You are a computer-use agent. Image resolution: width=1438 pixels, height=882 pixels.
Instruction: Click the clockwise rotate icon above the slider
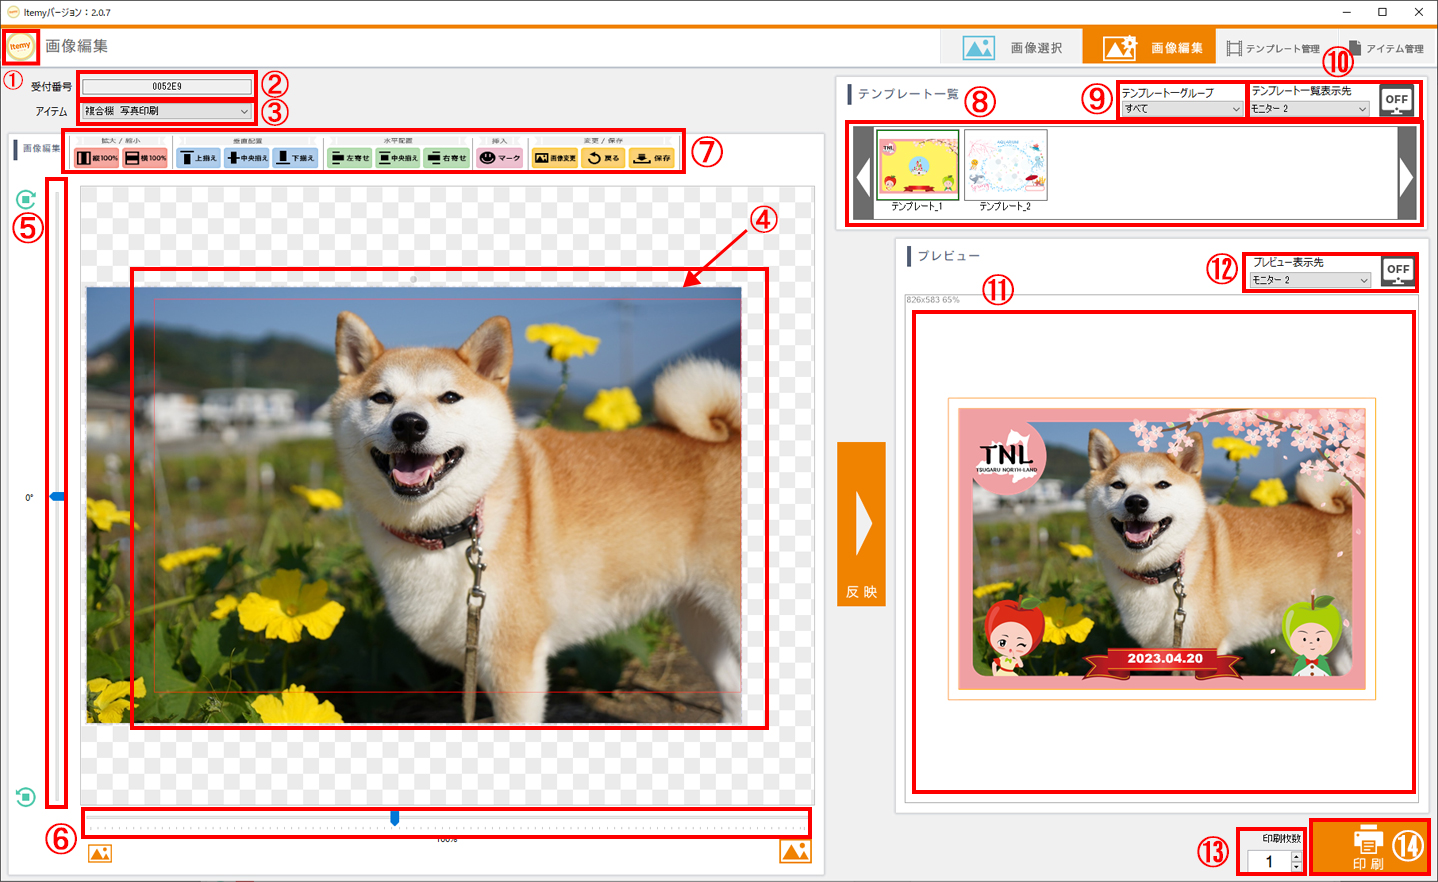26,200
